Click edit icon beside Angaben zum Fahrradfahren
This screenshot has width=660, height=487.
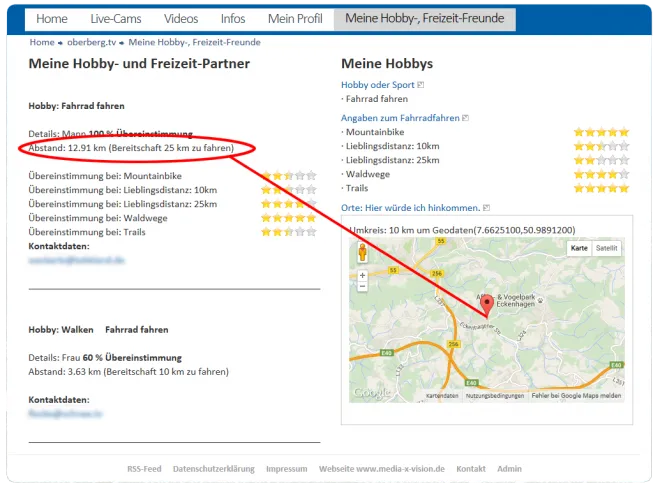point(466,118)
